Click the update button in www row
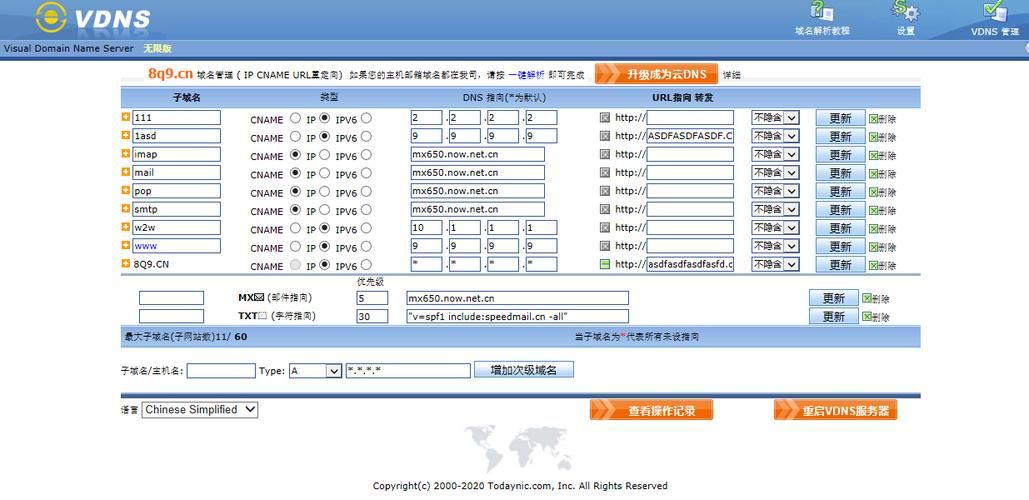1029x500 pixels. 840,247
